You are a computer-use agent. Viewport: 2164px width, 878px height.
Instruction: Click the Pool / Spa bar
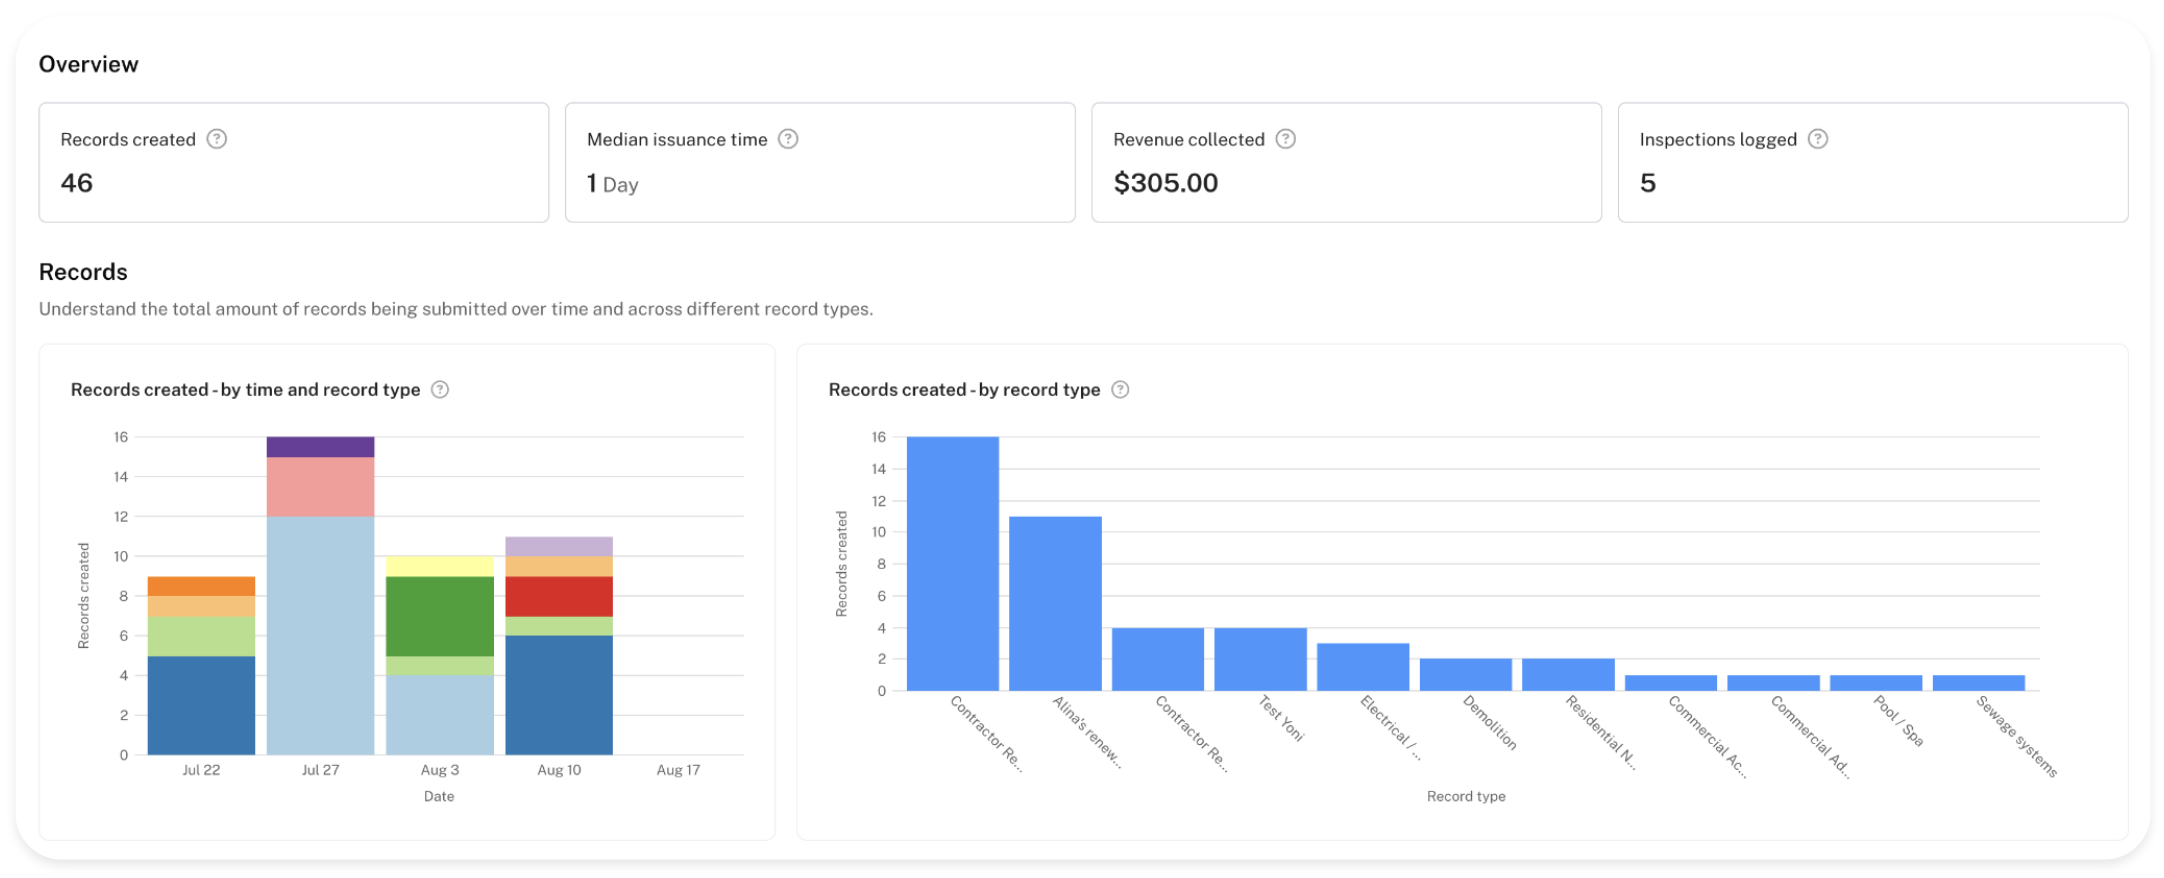(1875, 683)
